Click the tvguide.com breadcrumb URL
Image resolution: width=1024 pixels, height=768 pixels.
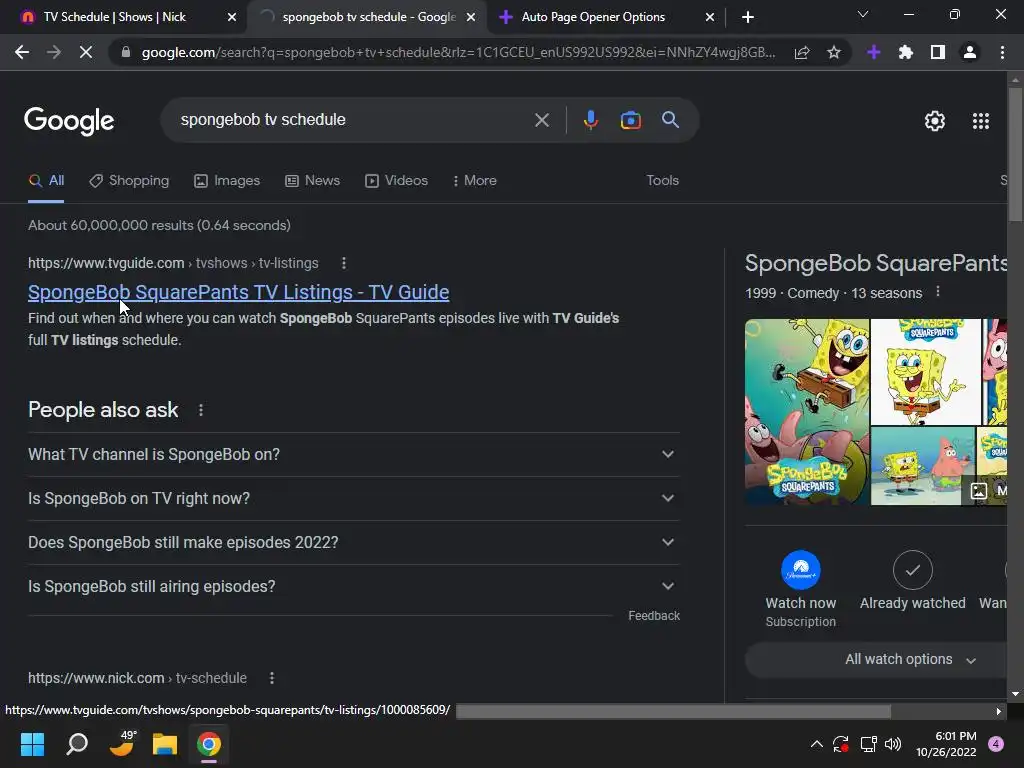click(173, 263)
